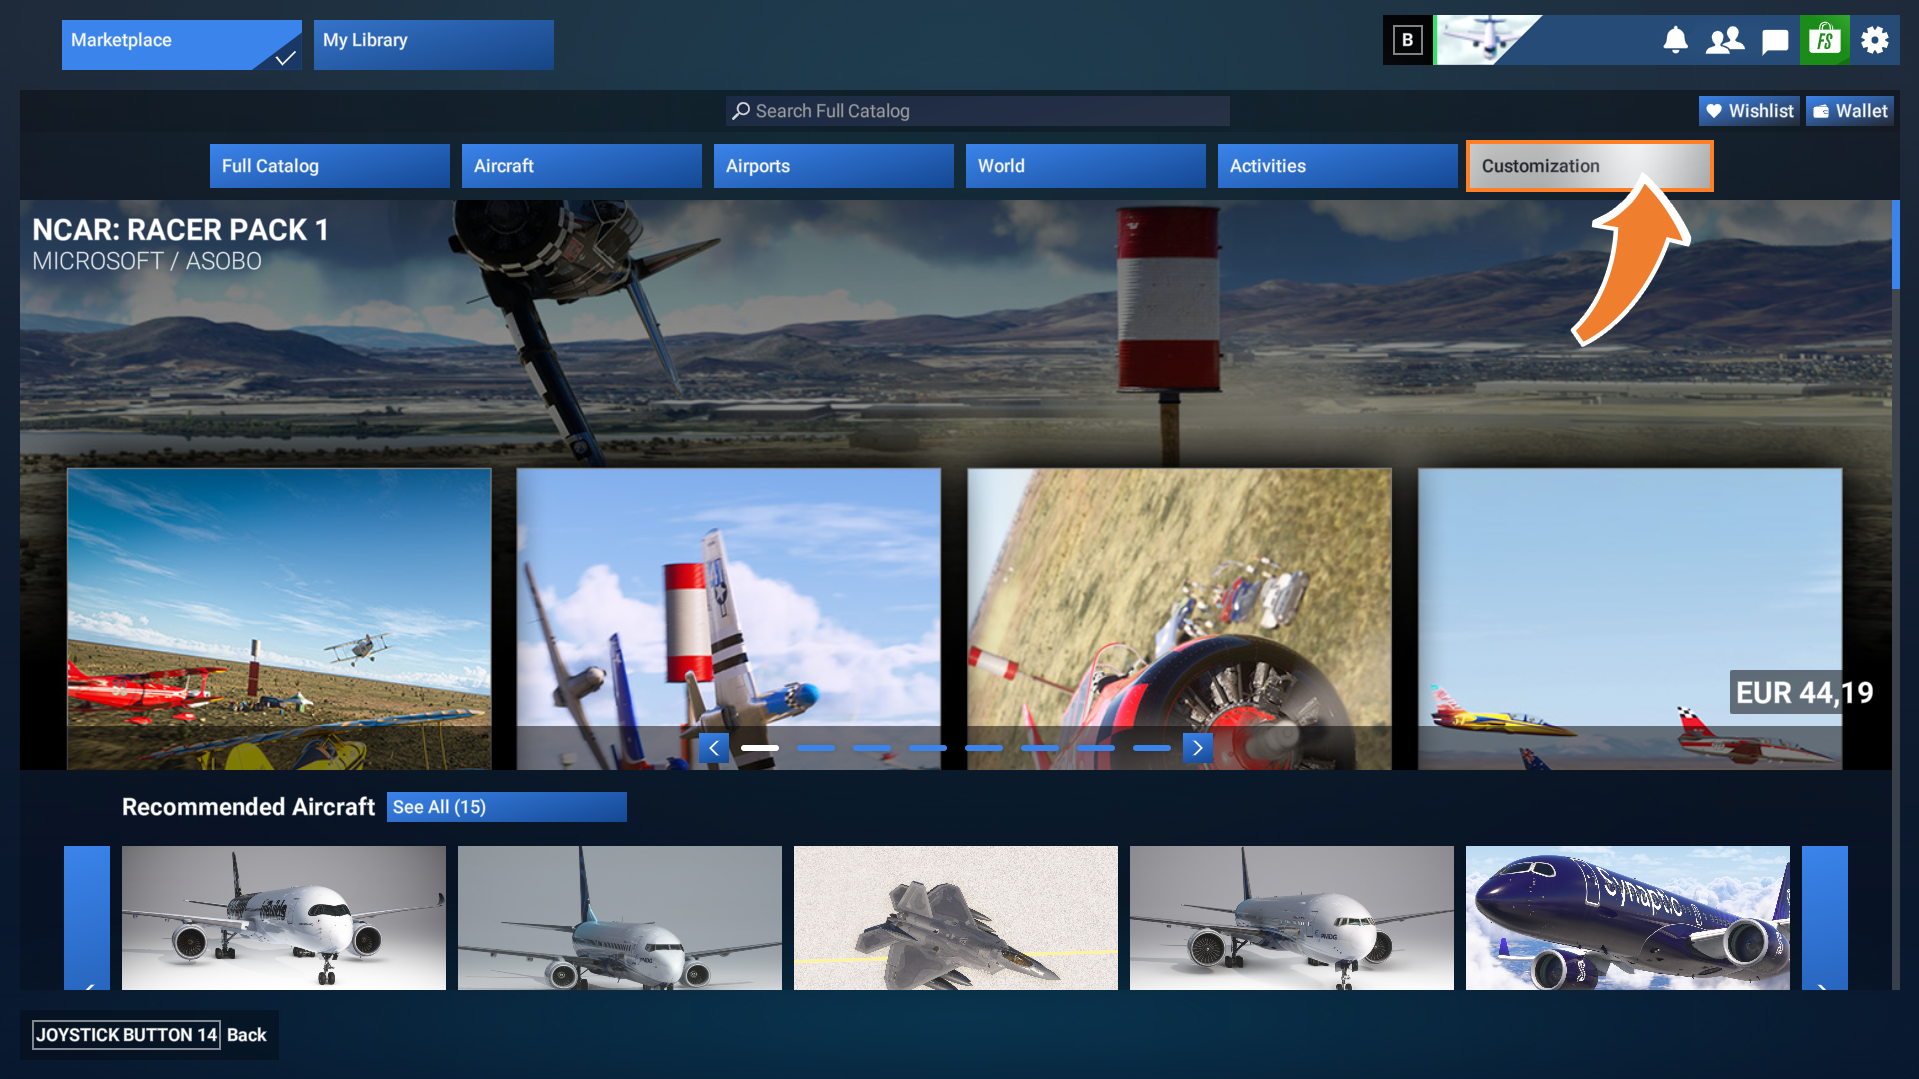Select the Aircraft category
The width and height of the screenshot is (1919, 1079).
(x=582, y=166)
